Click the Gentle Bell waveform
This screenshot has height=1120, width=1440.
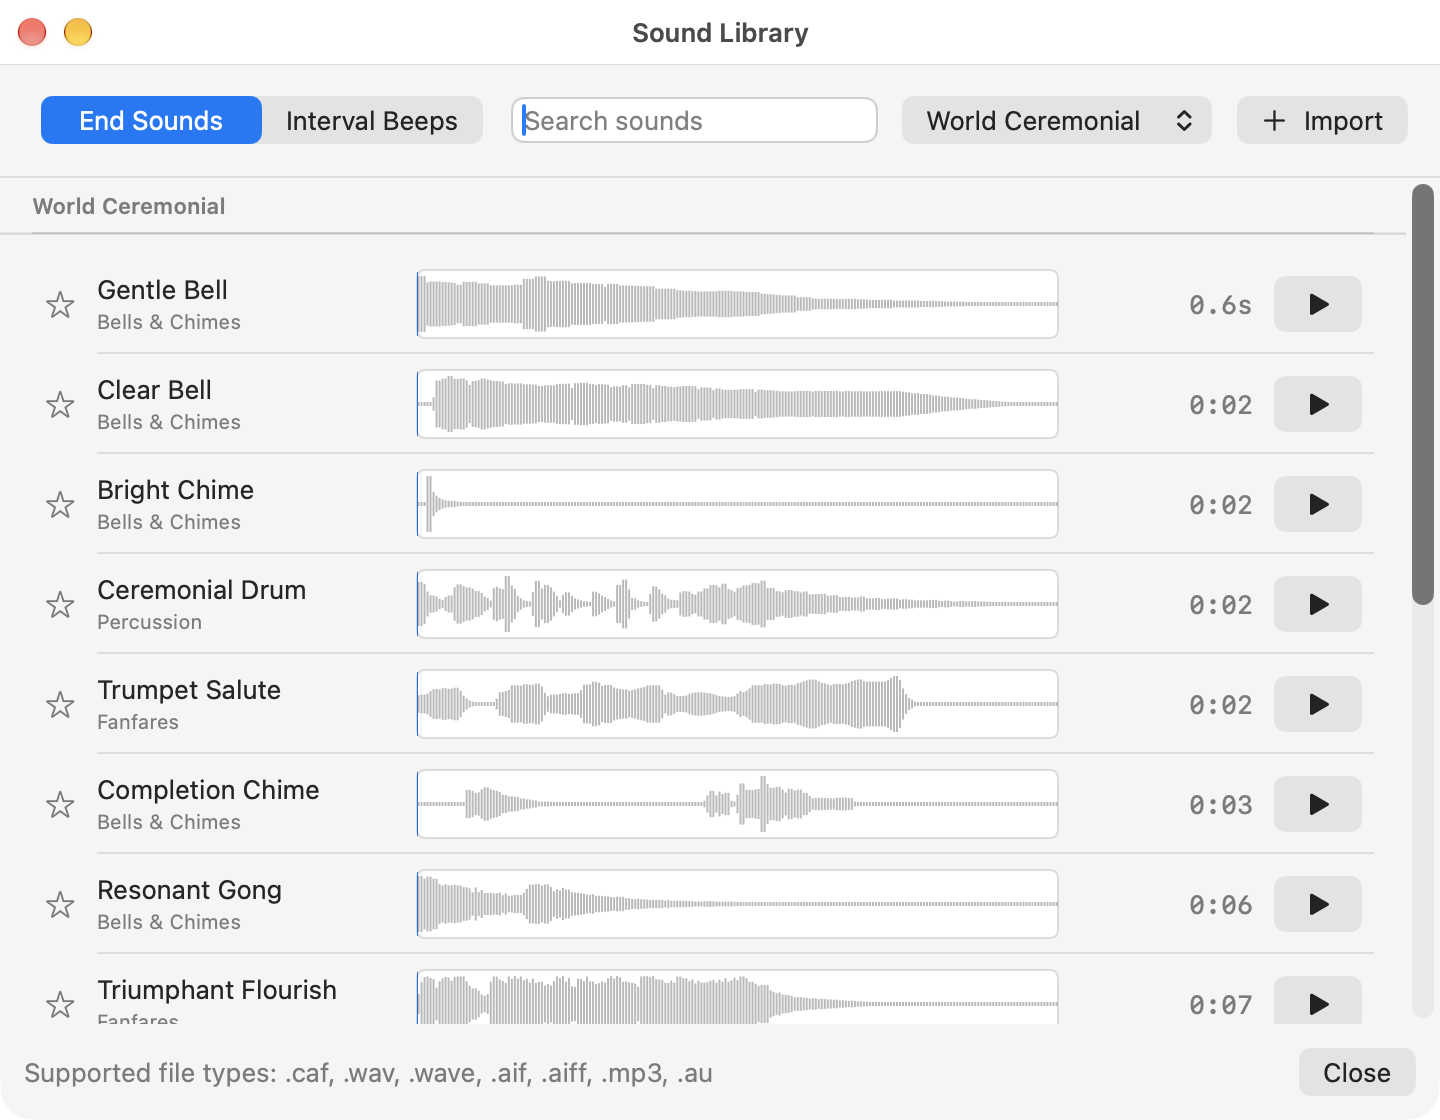[737, 304]
